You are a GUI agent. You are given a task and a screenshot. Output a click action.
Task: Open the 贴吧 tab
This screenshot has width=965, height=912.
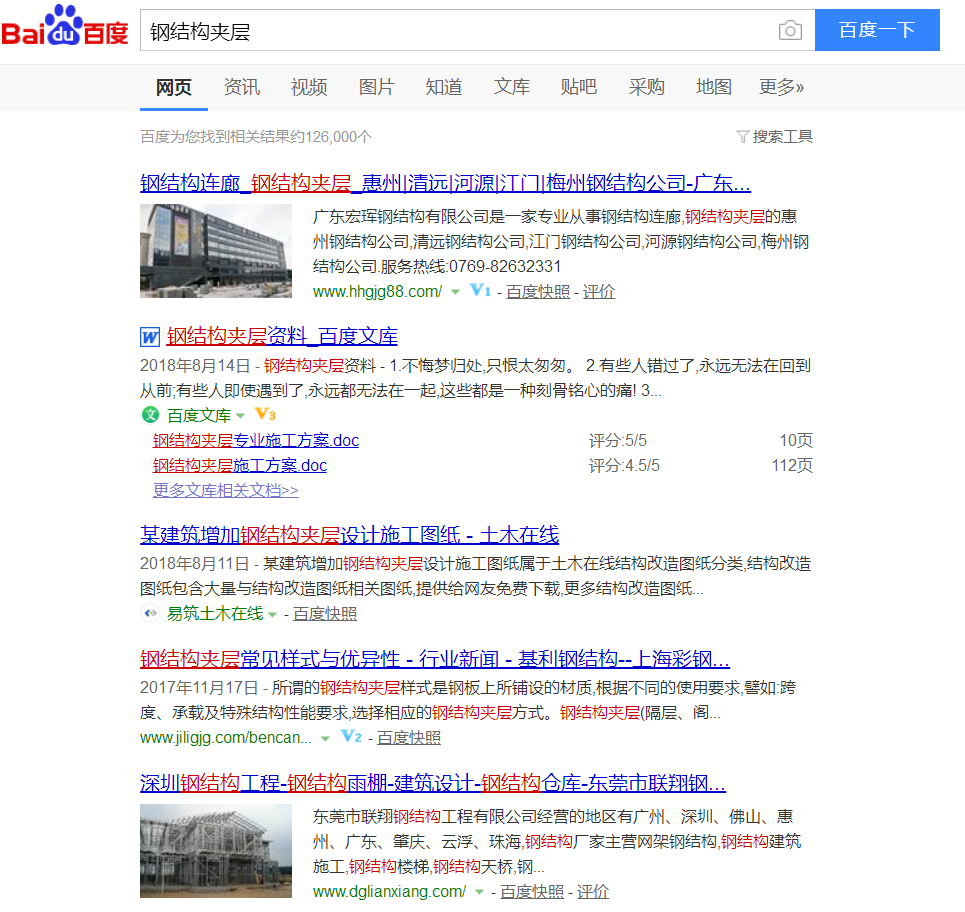[x=579, y=87]
